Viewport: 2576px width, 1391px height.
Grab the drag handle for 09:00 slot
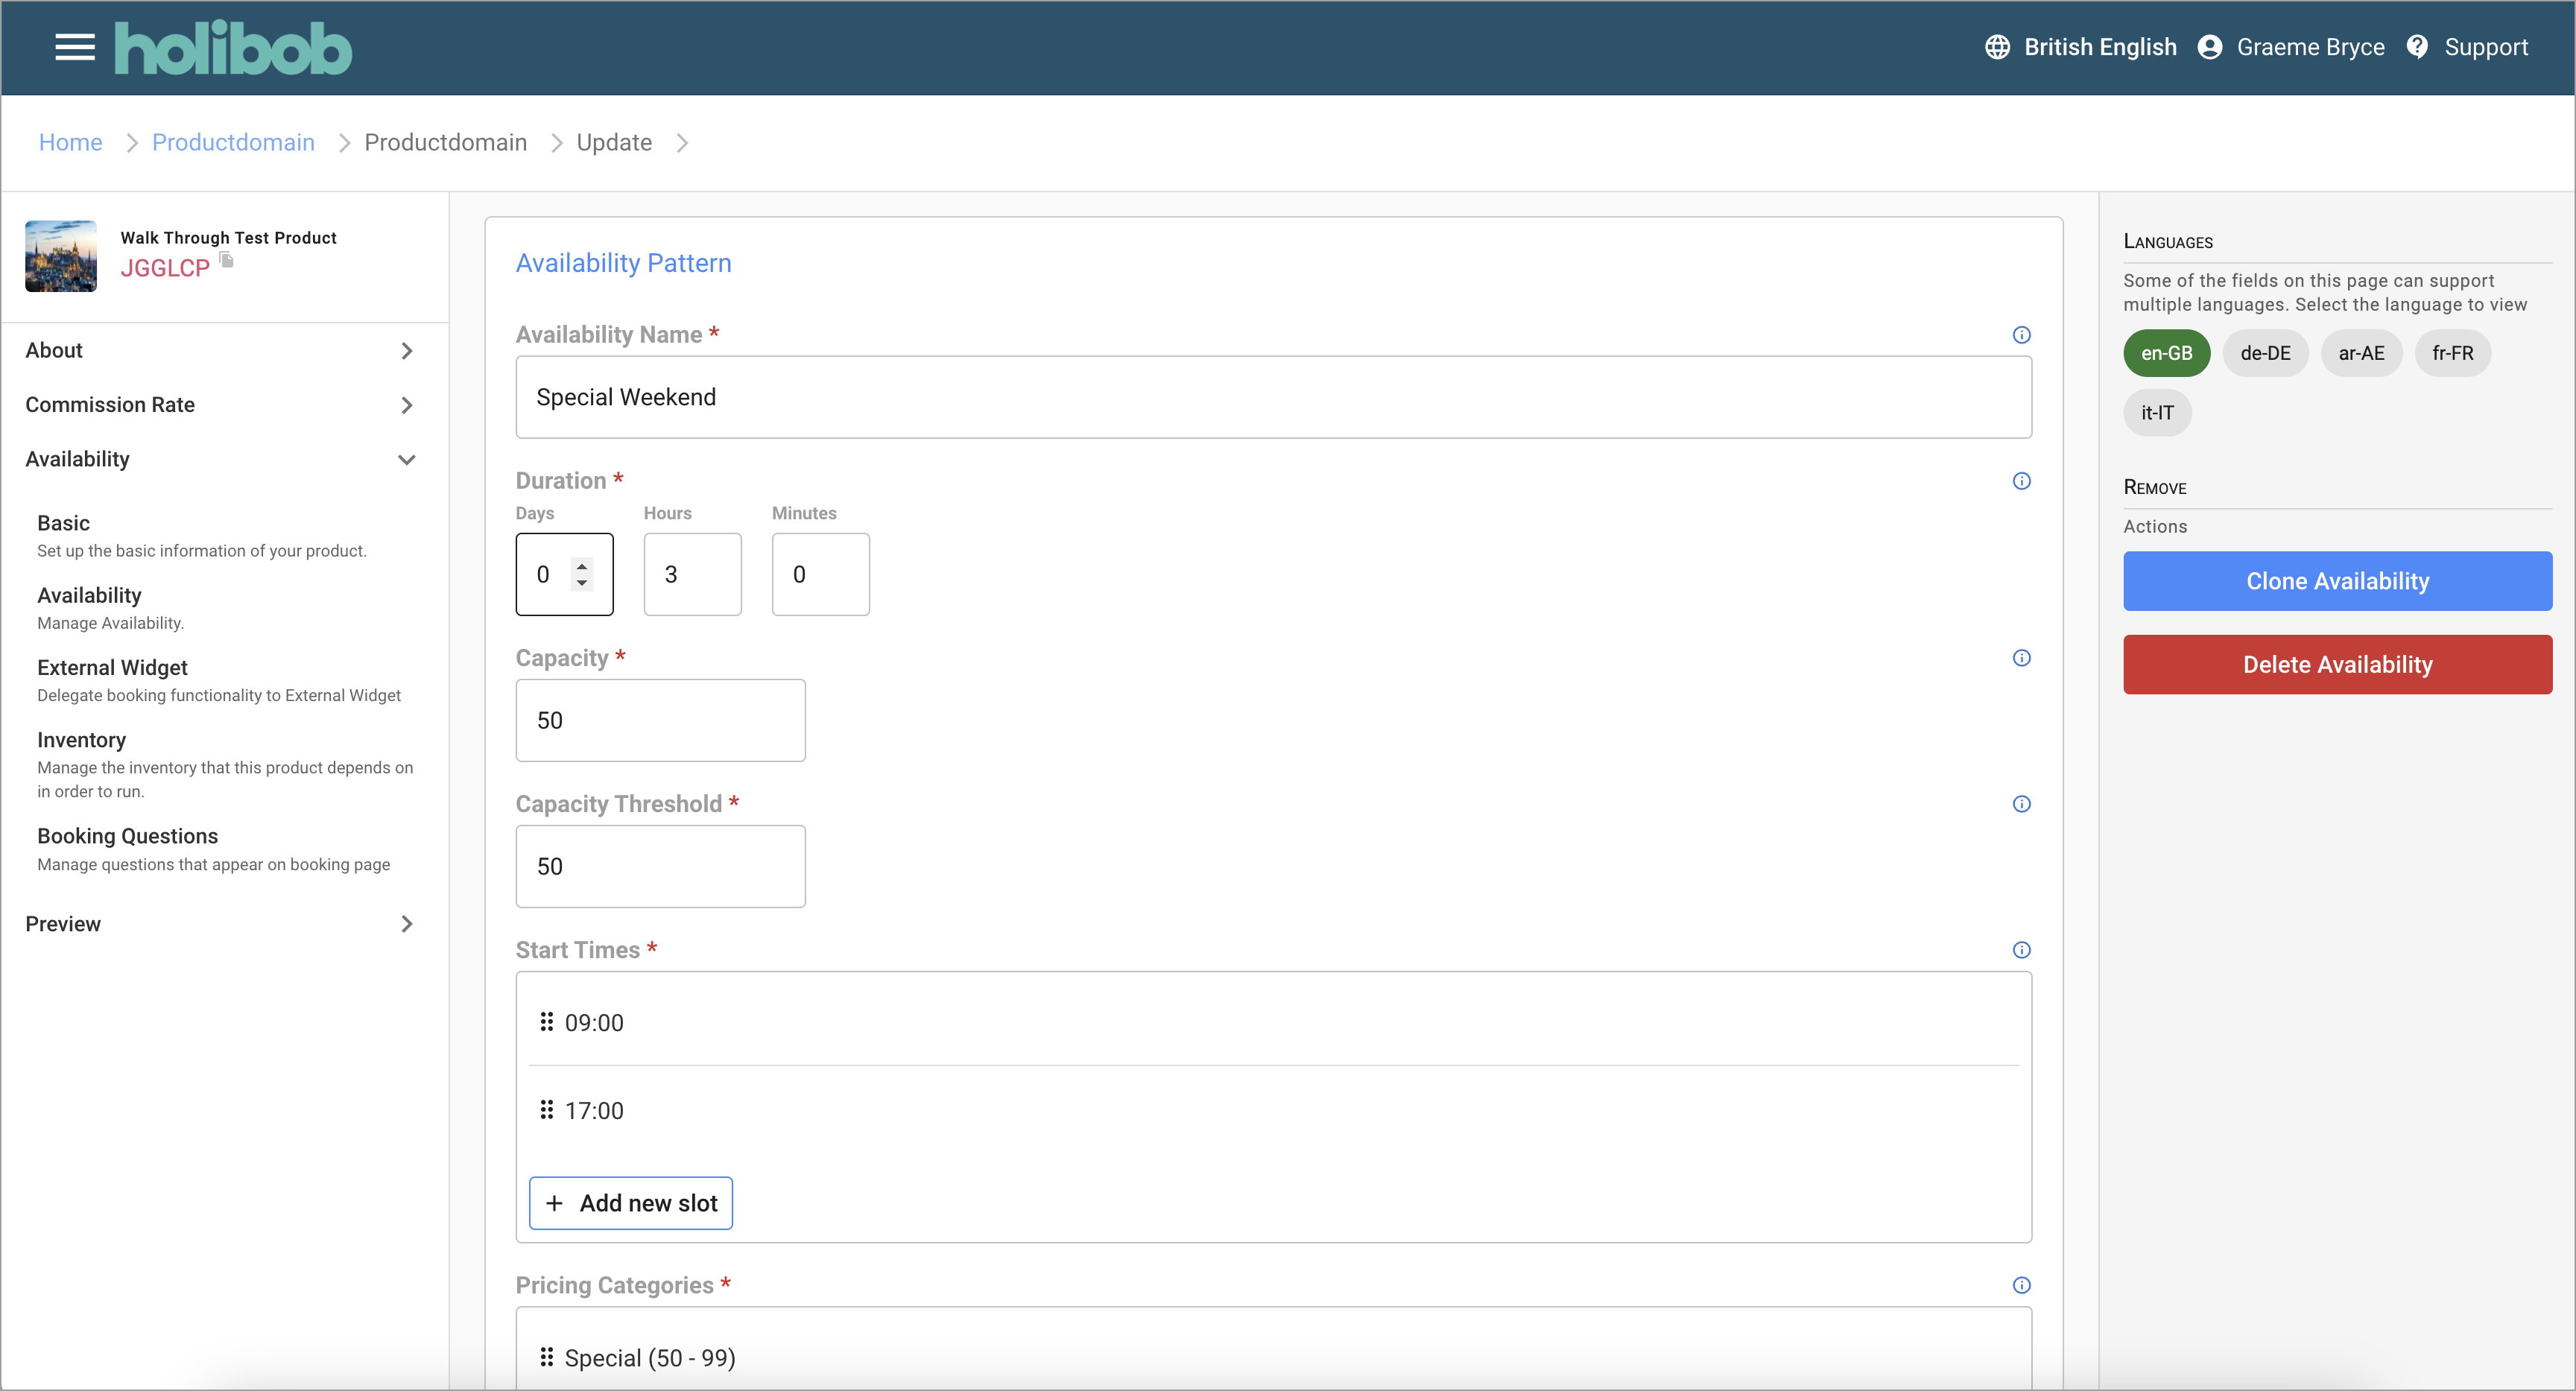tap(546, 1022)
